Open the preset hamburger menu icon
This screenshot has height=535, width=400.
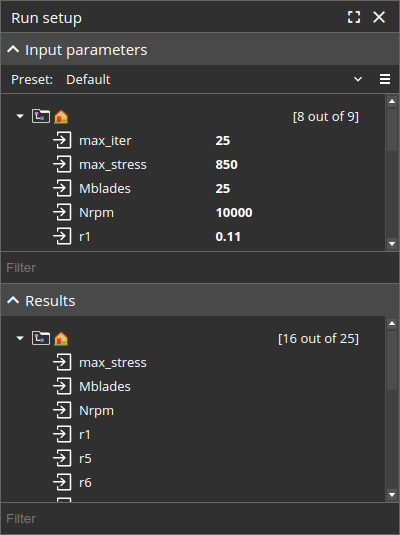[x=385, y=79]
